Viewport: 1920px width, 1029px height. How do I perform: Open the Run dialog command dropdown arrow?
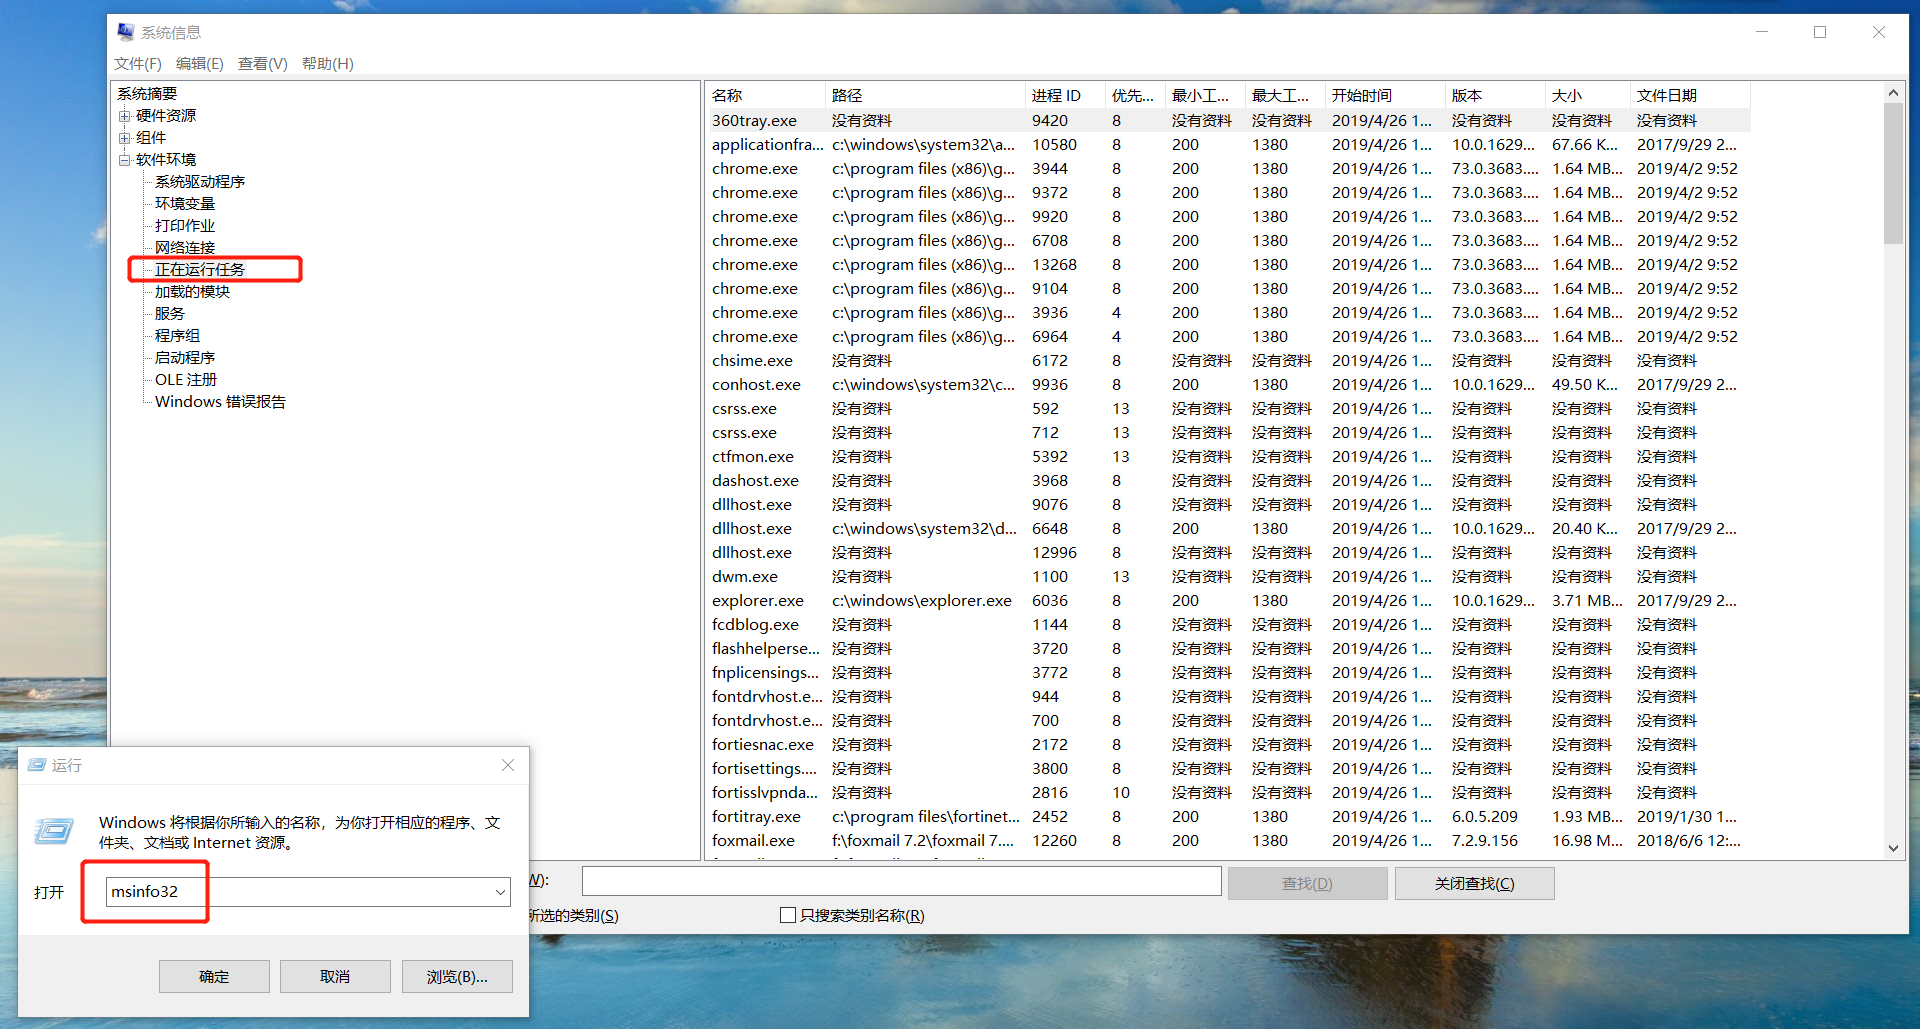pos(500,892)
